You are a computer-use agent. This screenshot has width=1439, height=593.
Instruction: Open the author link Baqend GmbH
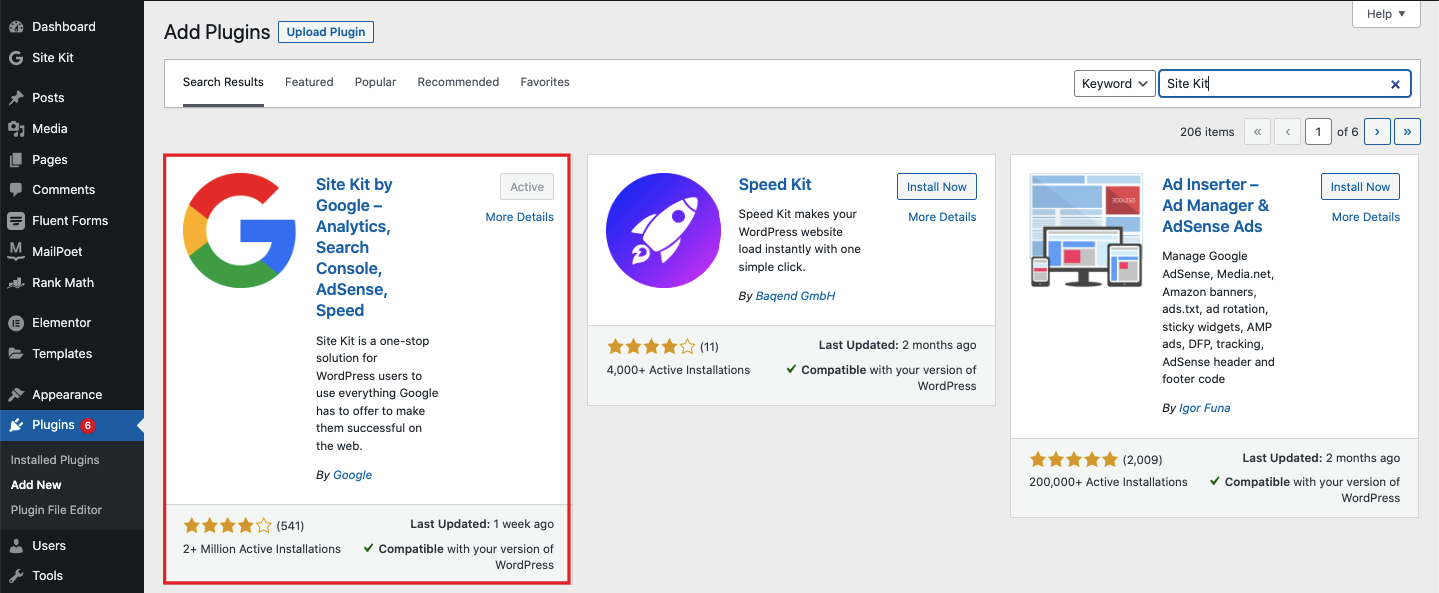(x=795, y=296)
